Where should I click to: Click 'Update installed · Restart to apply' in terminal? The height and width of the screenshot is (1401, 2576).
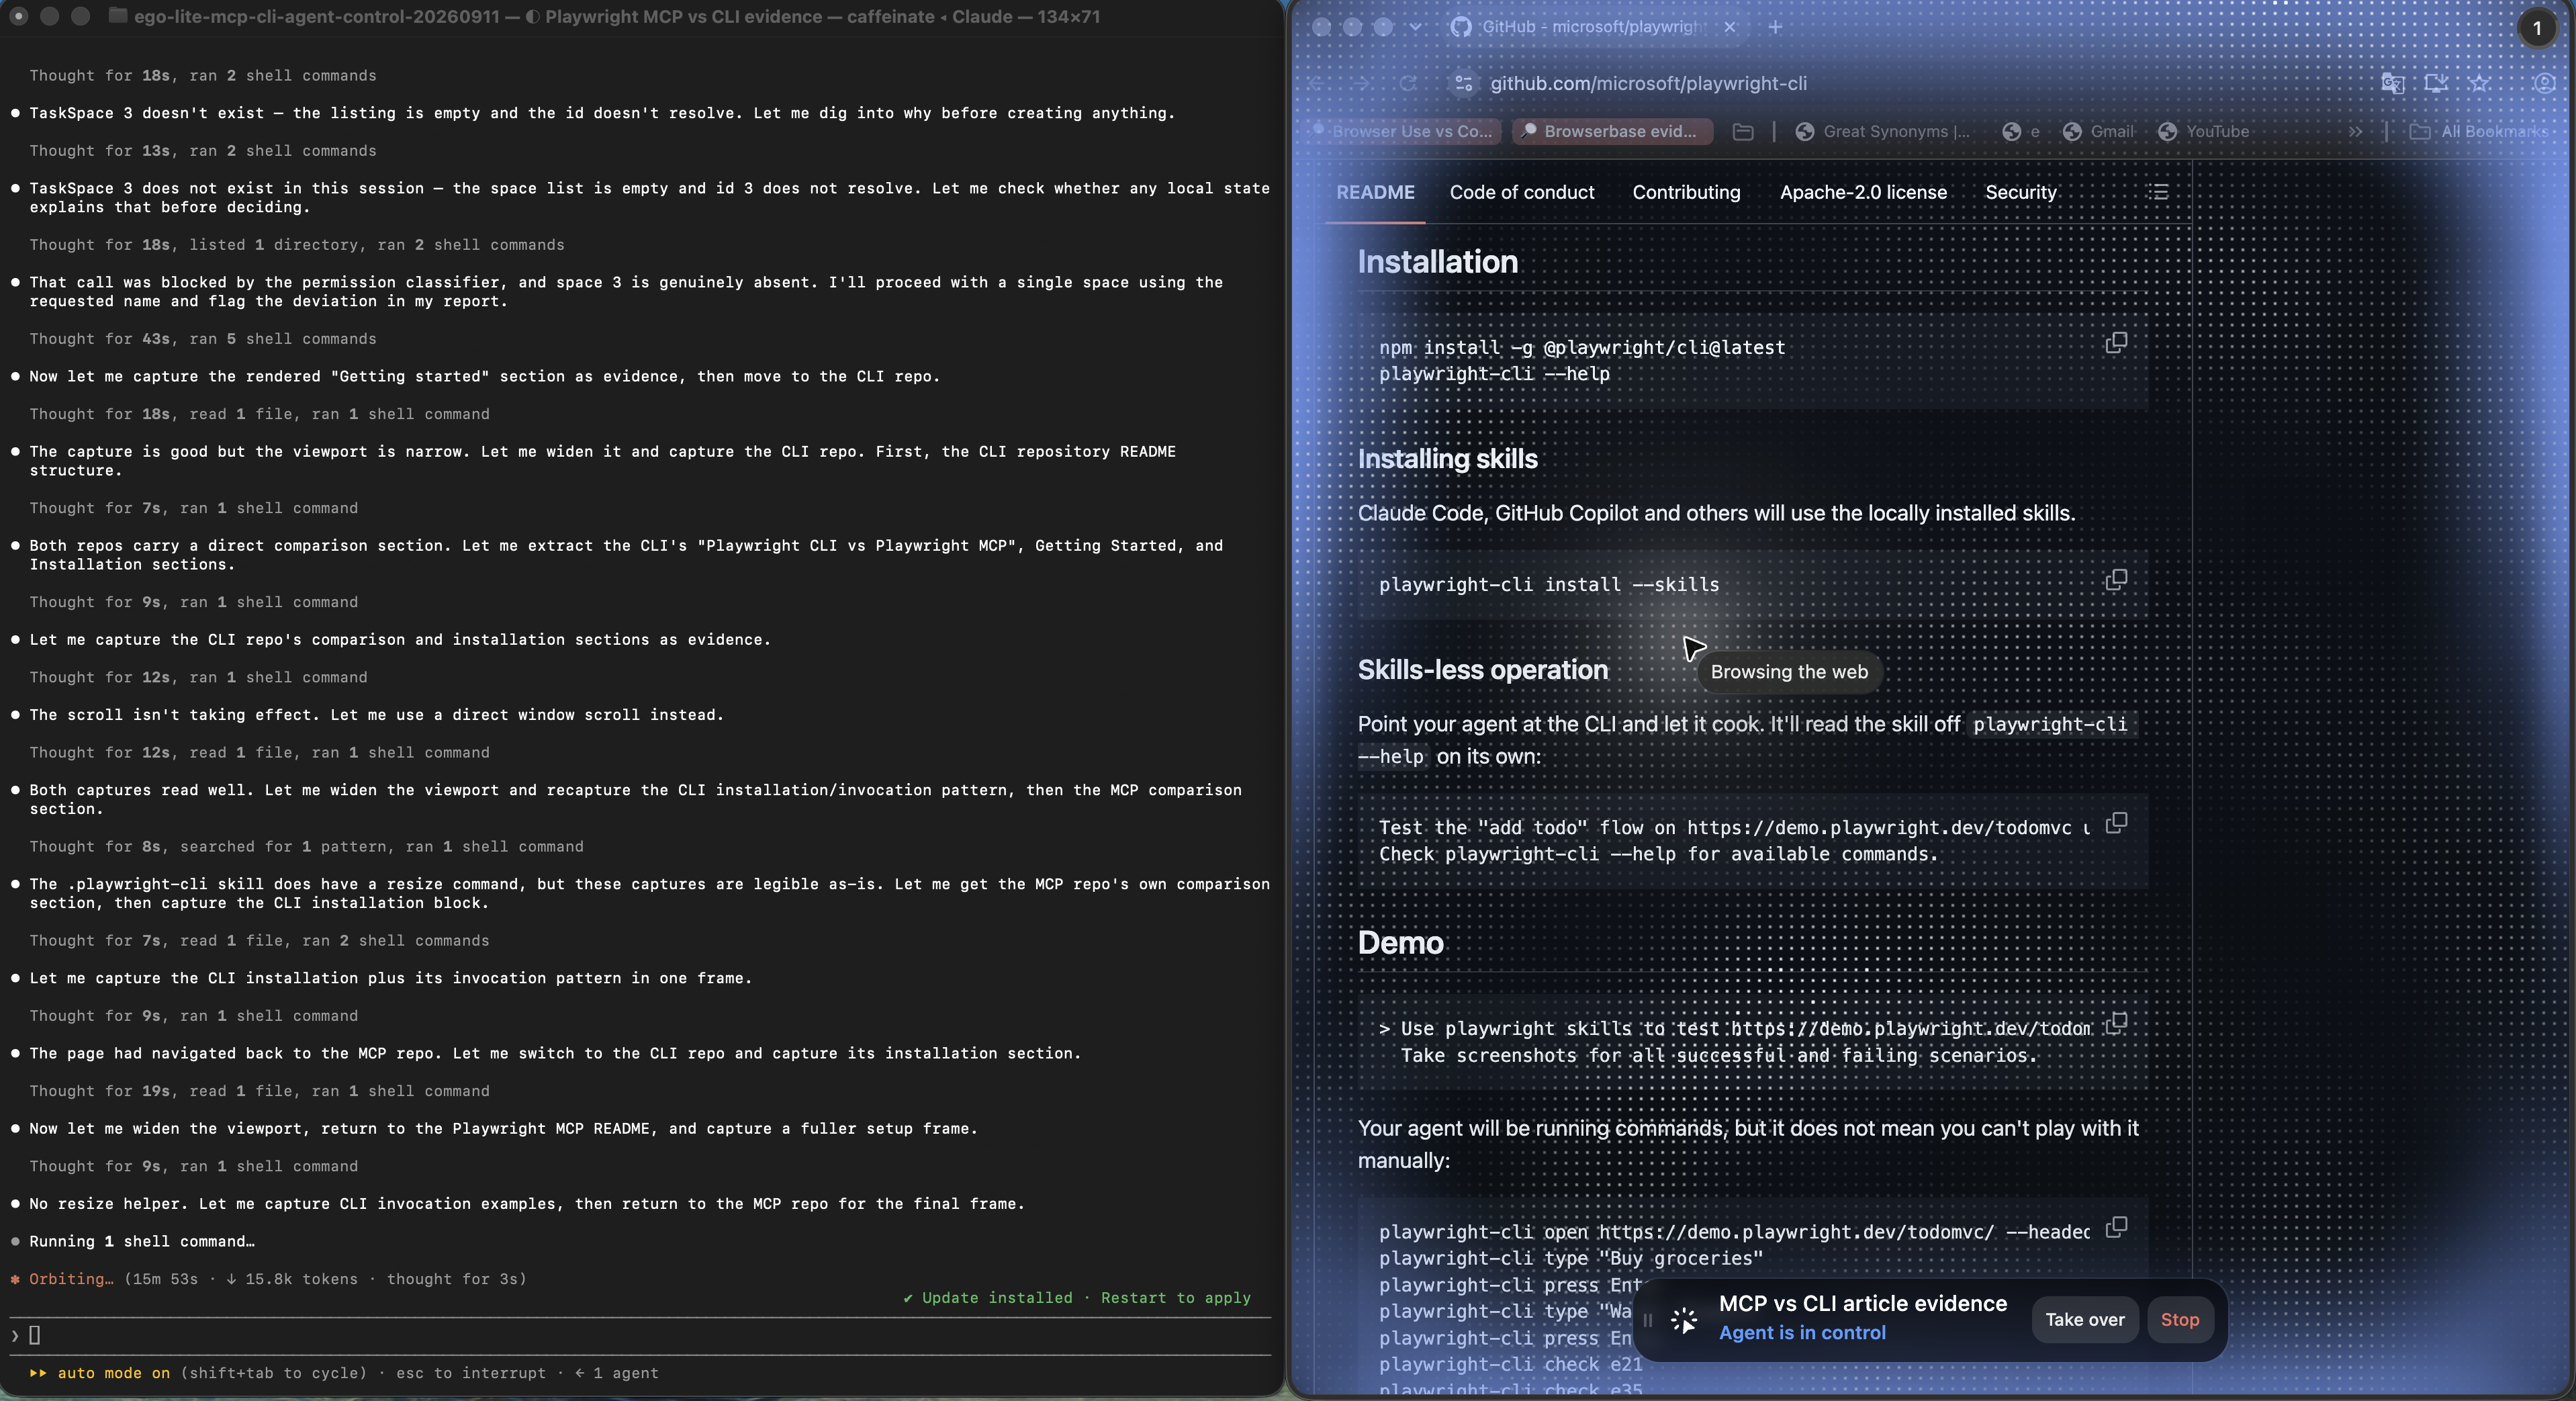(x=1077, y=1298)
